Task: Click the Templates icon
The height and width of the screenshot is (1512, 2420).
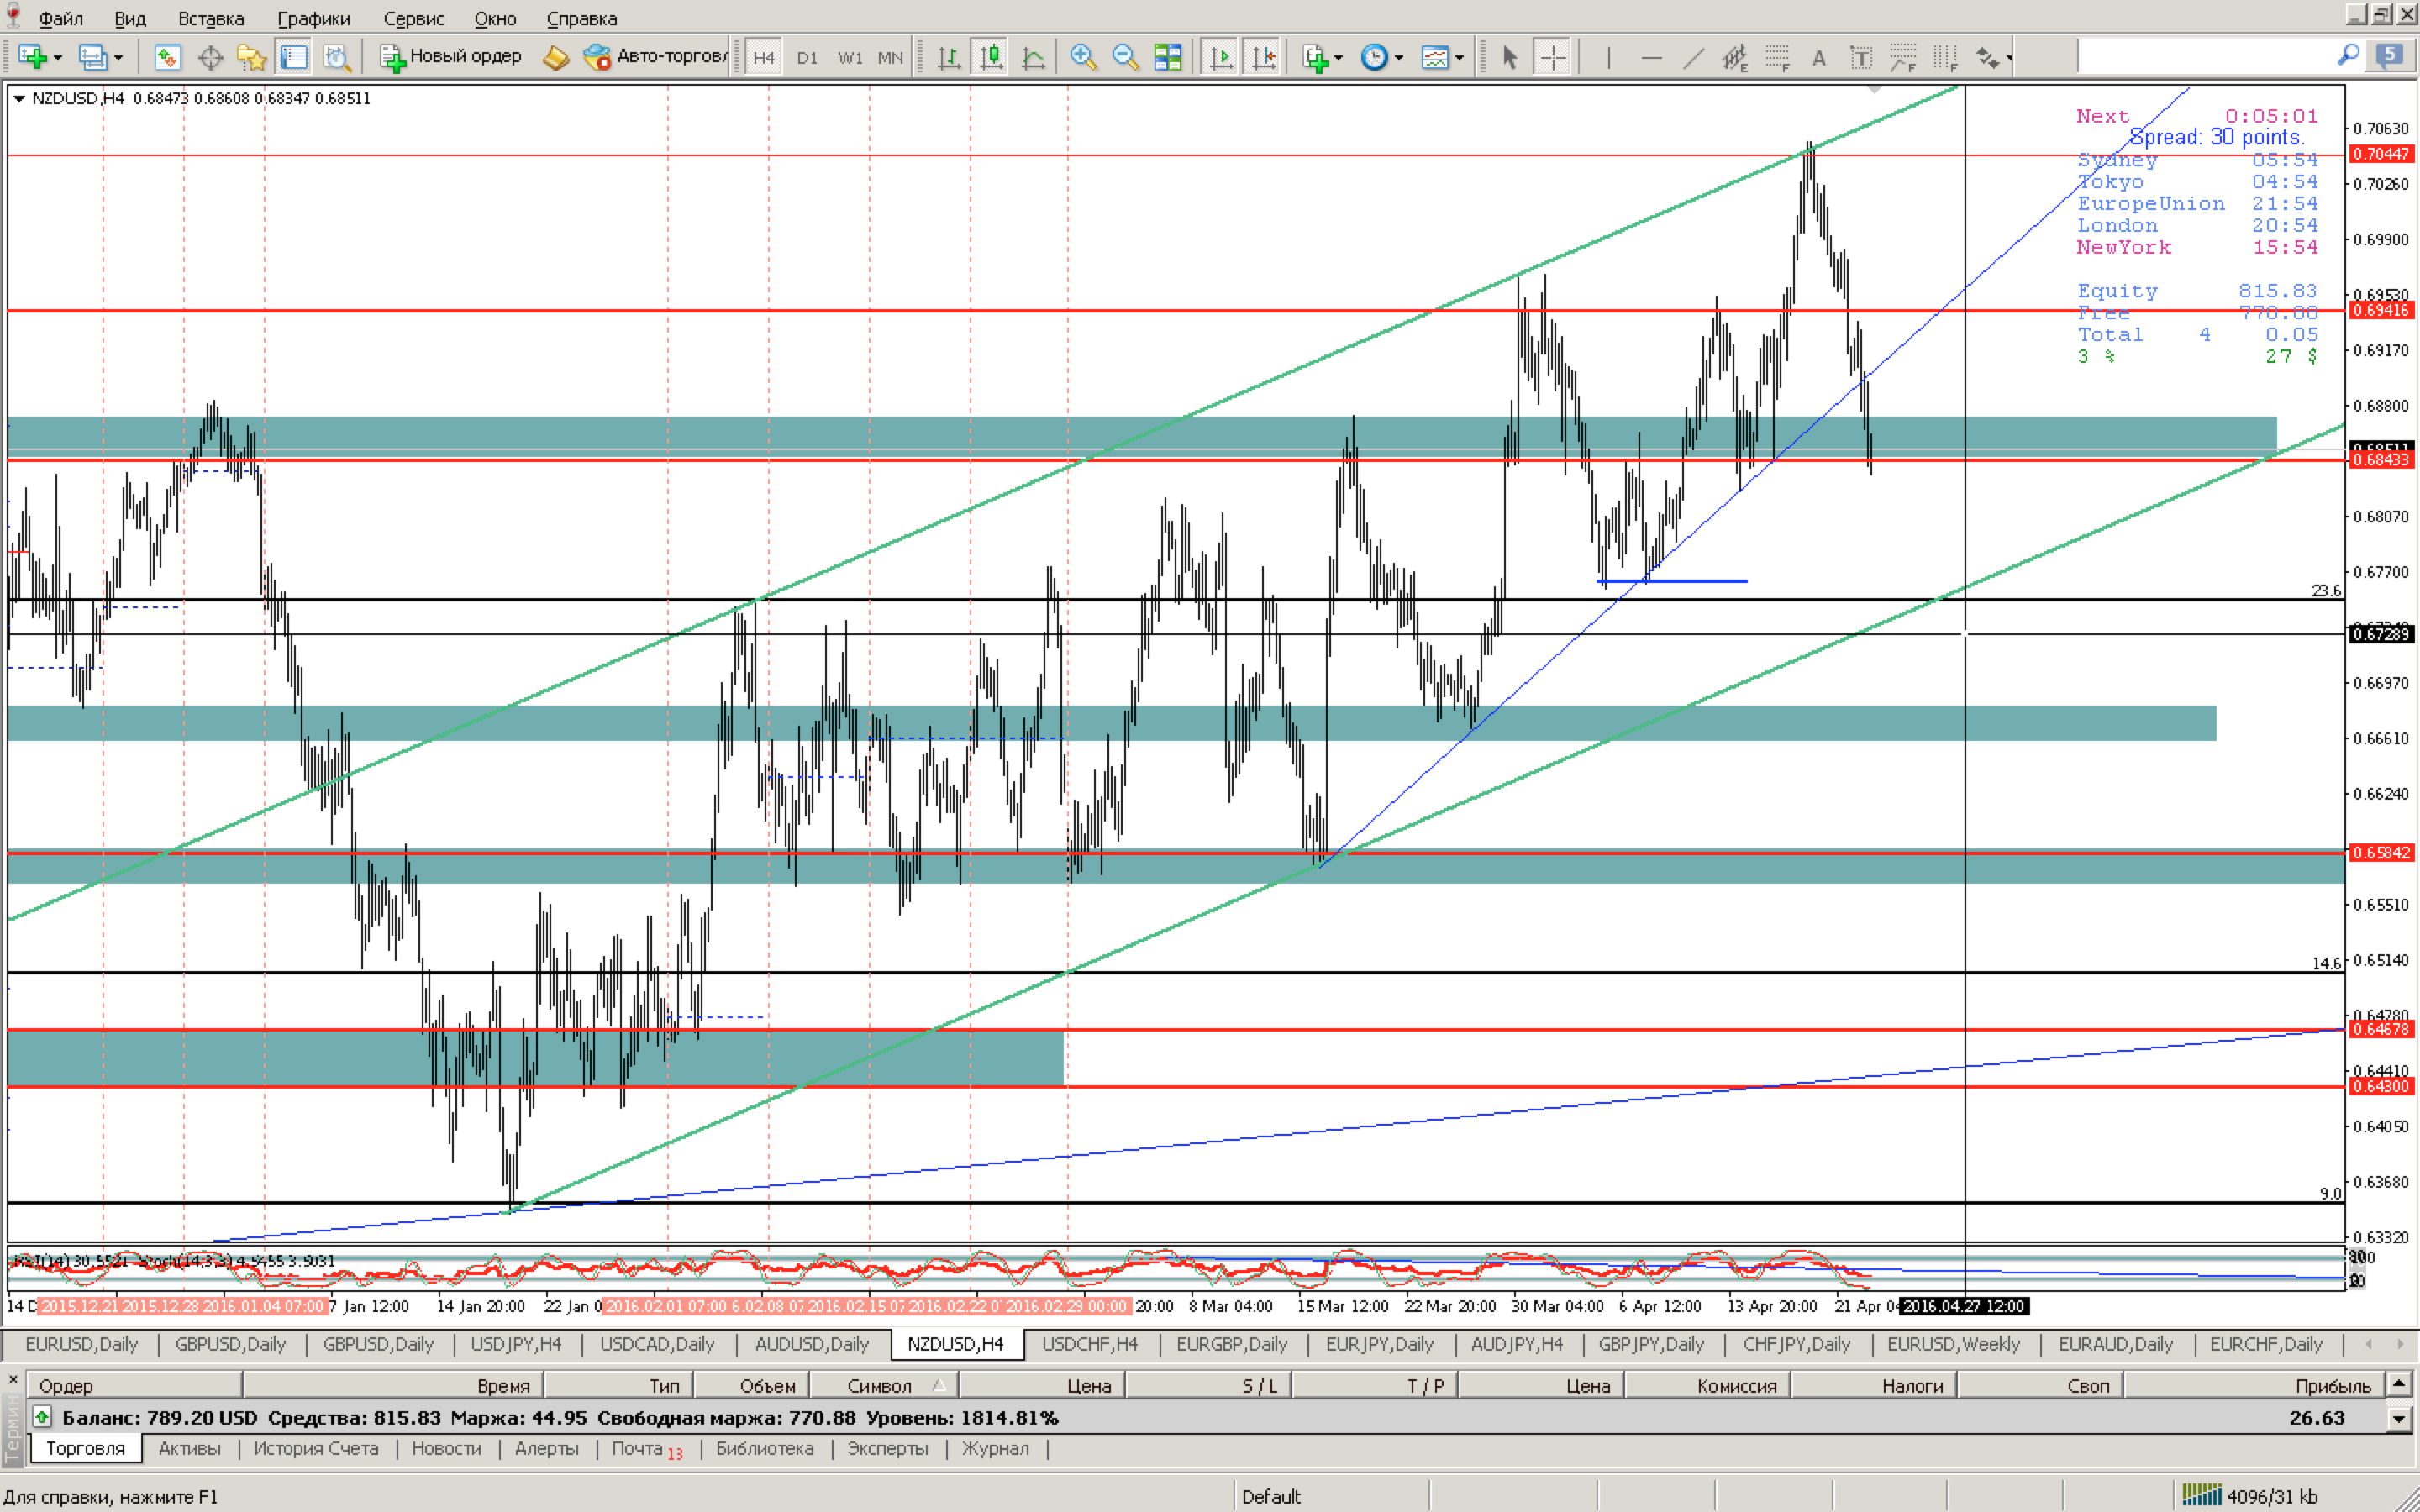Action: point(1435,57)
